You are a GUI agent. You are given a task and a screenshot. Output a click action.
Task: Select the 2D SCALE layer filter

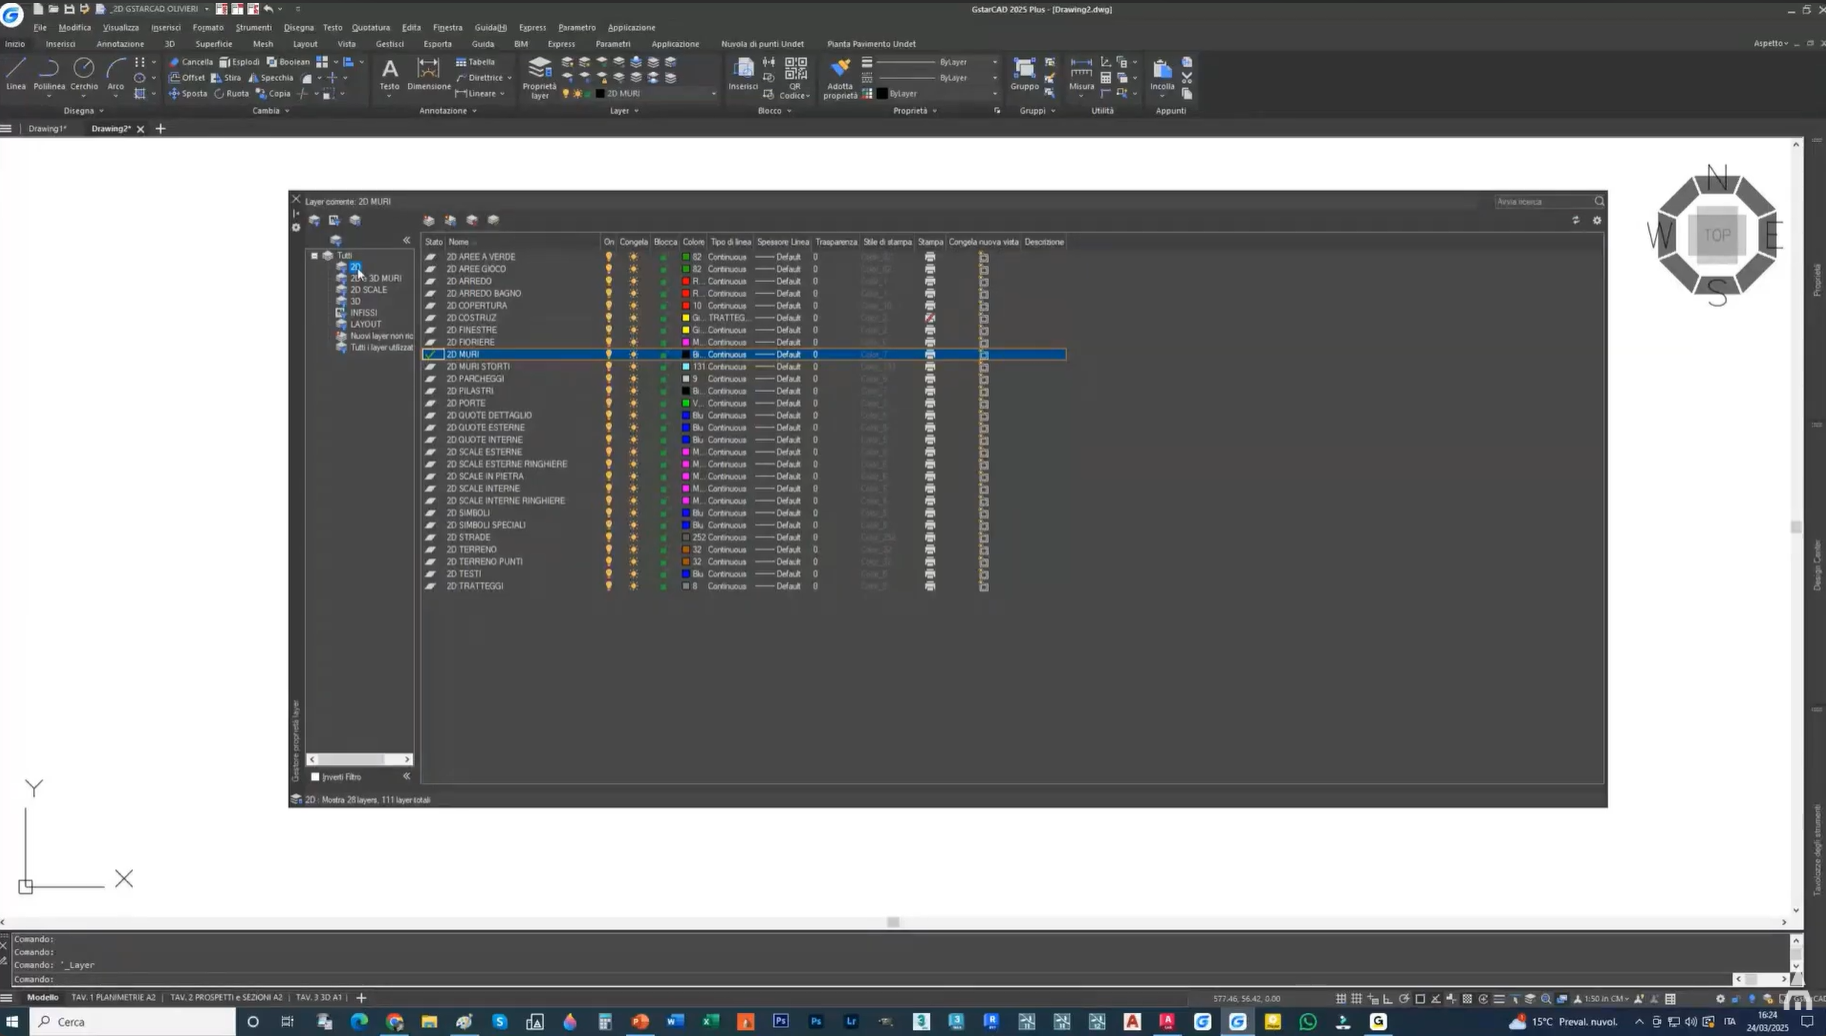click(368, 290)
